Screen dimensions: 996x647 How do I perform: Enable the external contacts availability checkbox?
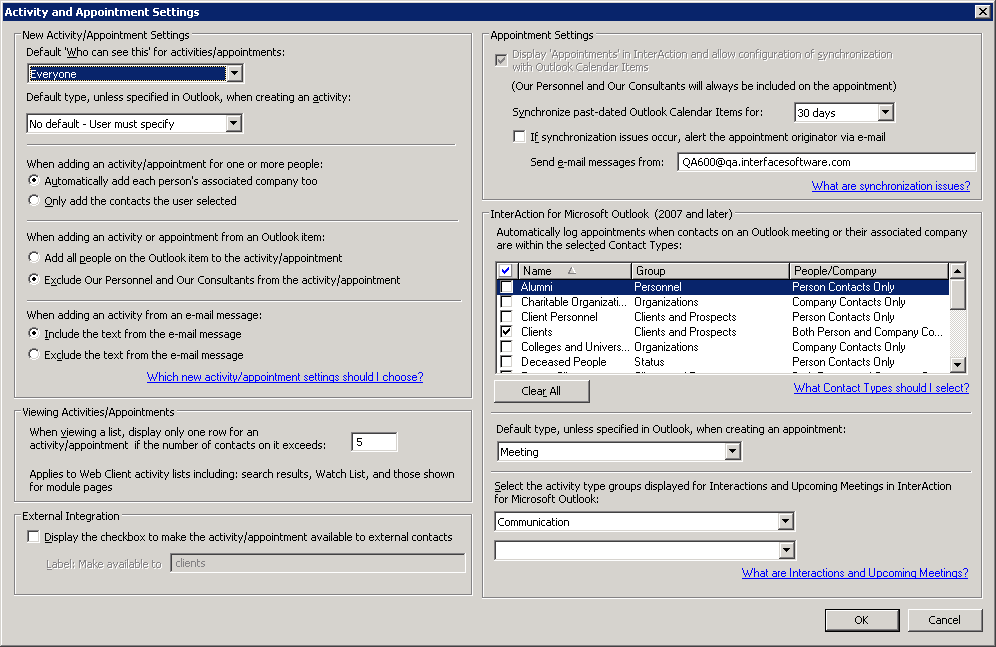coord(33,536)
